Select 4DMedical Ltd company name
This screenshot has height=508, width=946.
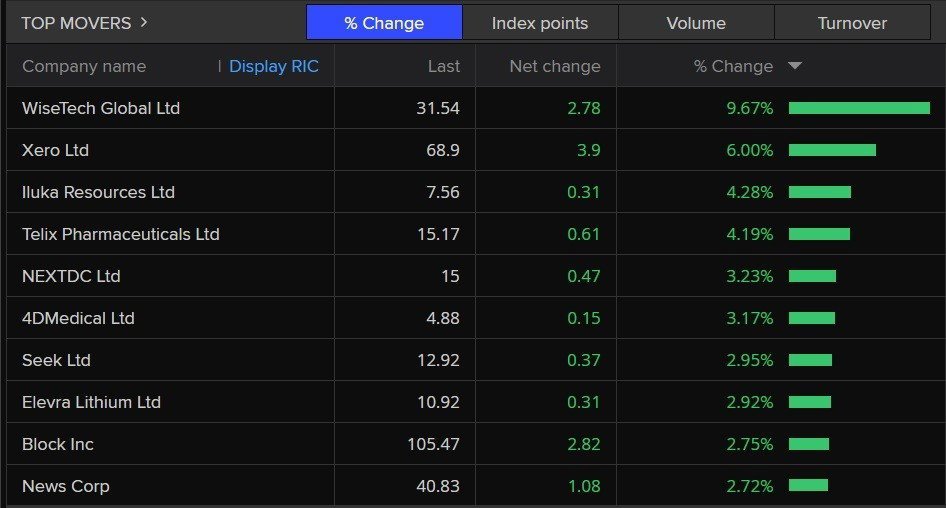pos(78,318)
